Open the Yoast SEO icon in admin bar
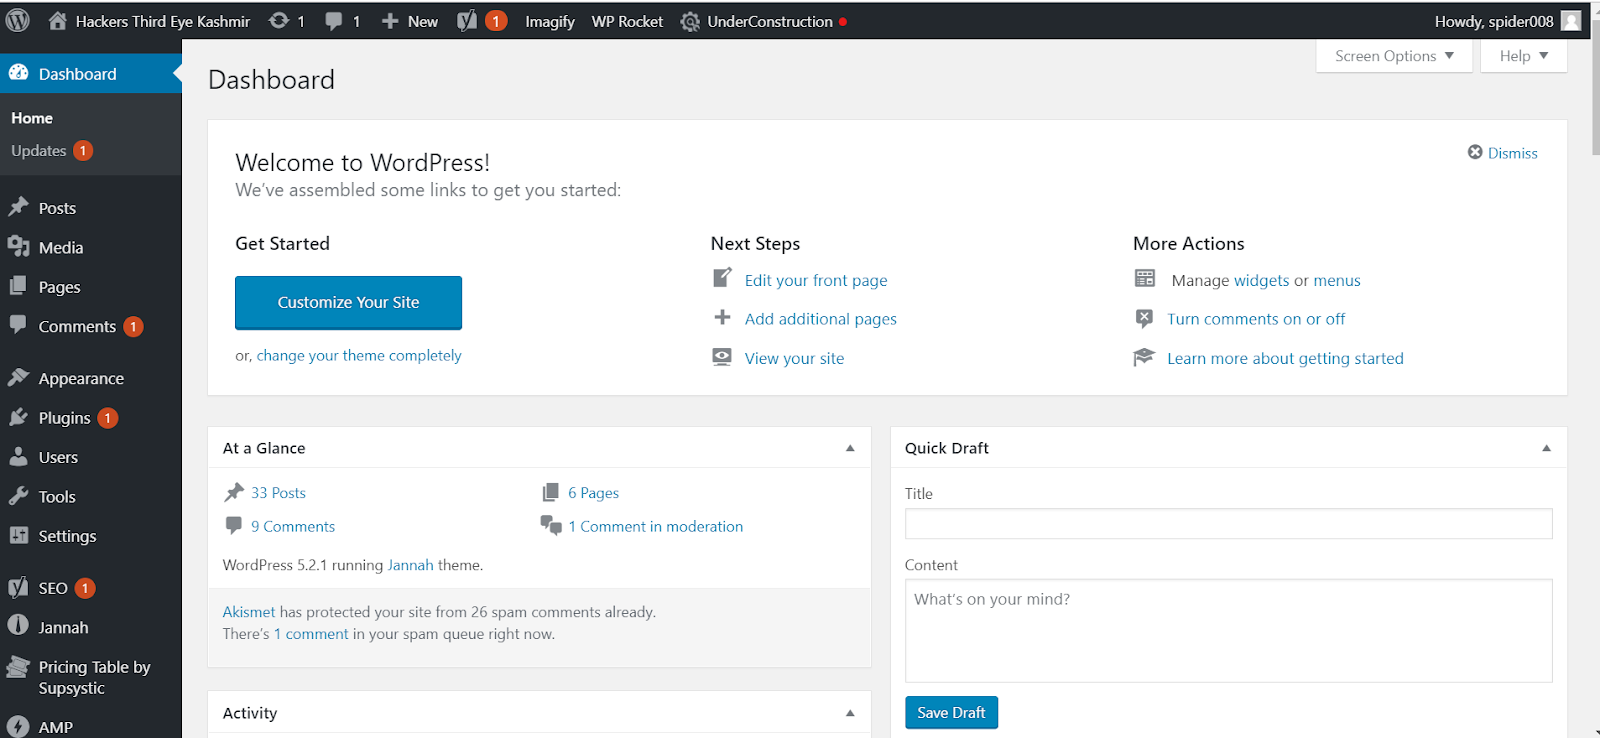The height and width of the screenshot is (738, 1600). (467, 21)
